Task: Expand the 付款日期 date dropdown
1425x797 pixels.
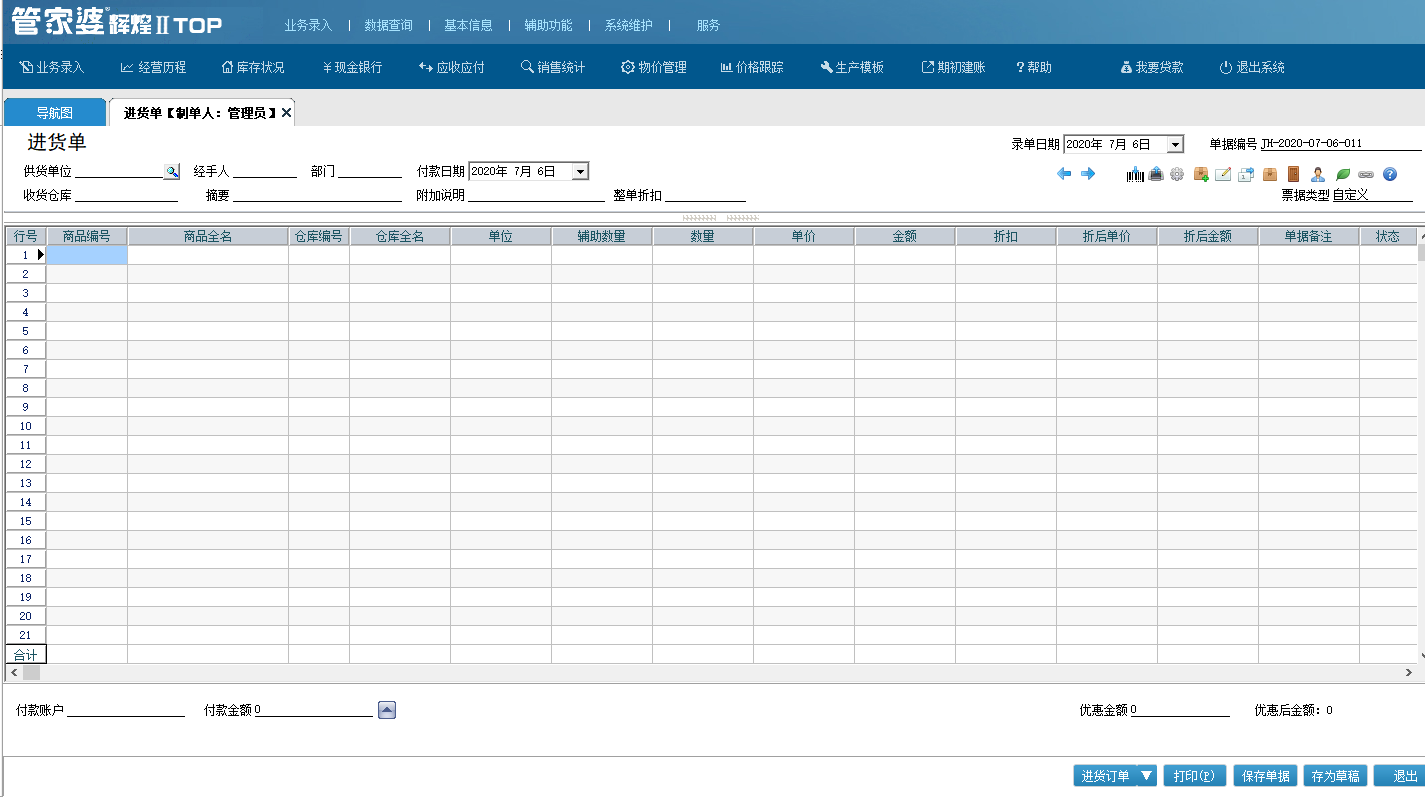Action: click(x=580, y=172)
